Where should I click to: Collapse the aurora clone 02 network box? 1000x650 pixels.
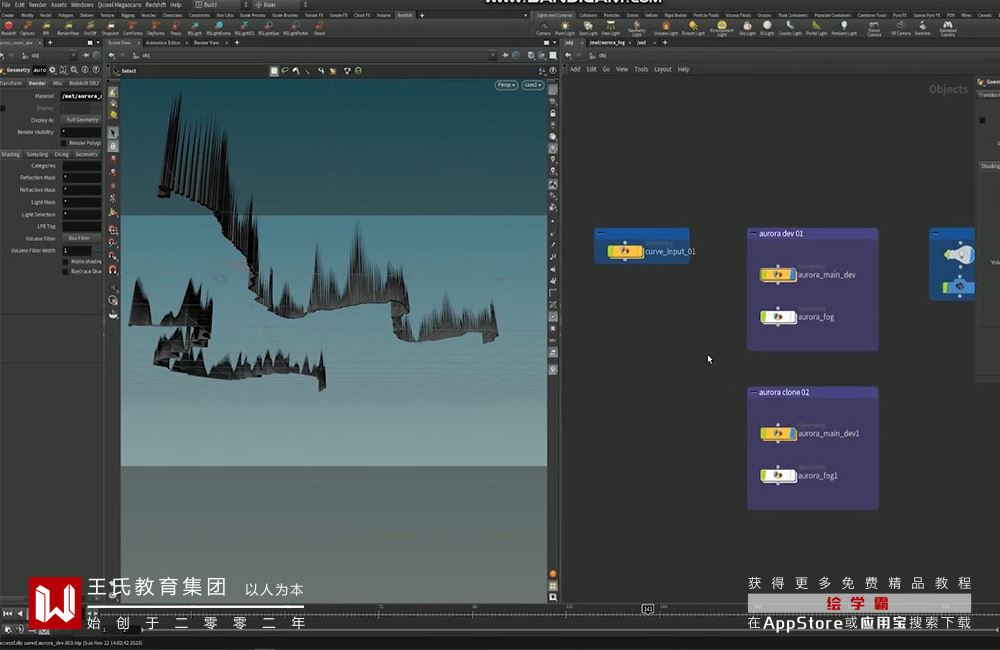point(754,392)
